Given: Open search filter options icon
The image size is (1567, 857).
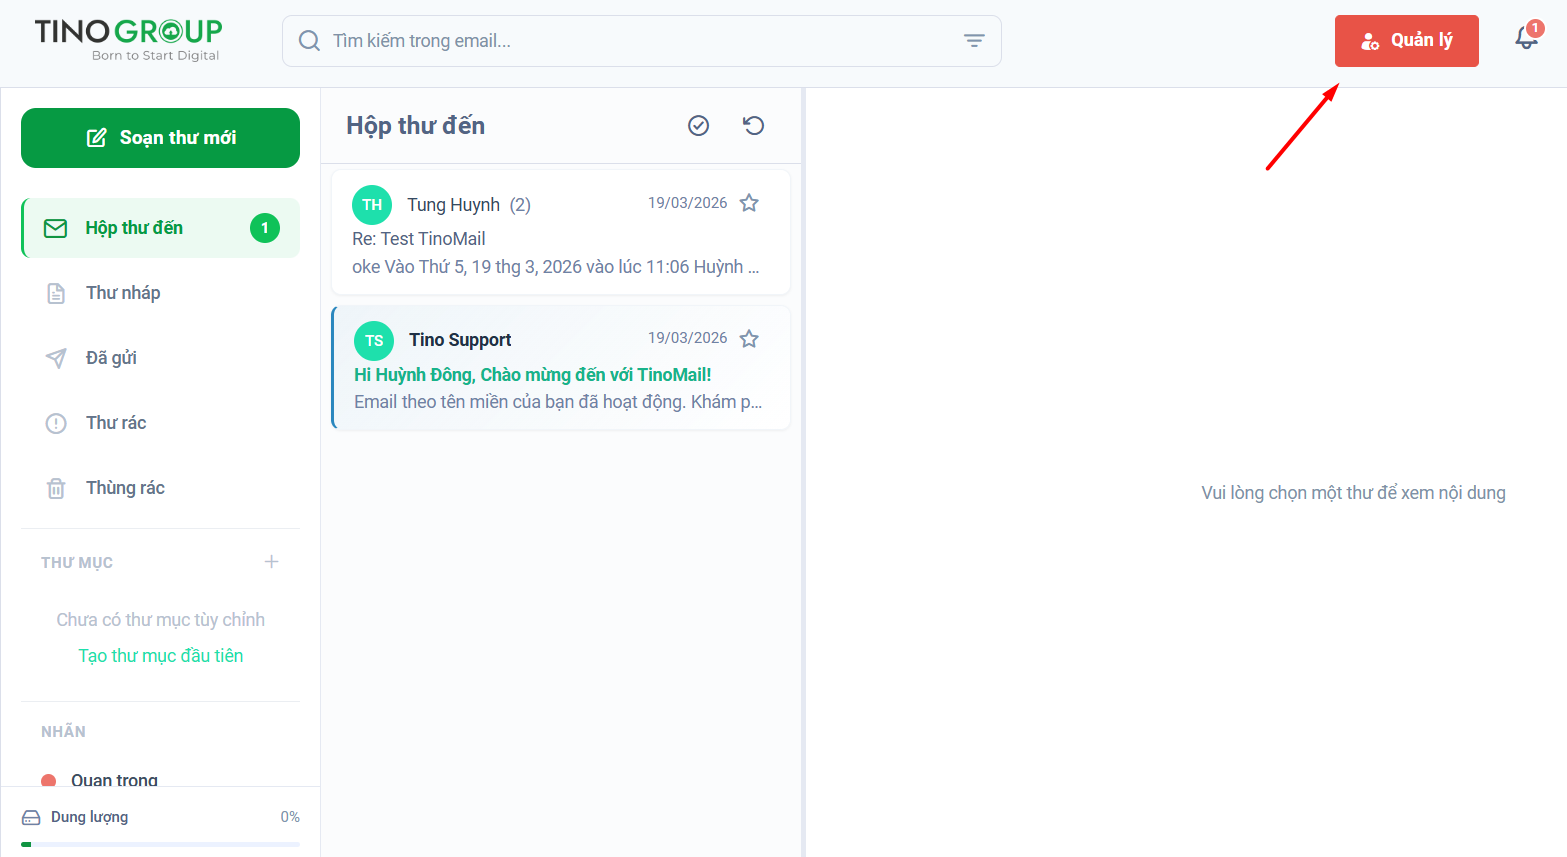Looking at the screenshot, I should 974,40.
